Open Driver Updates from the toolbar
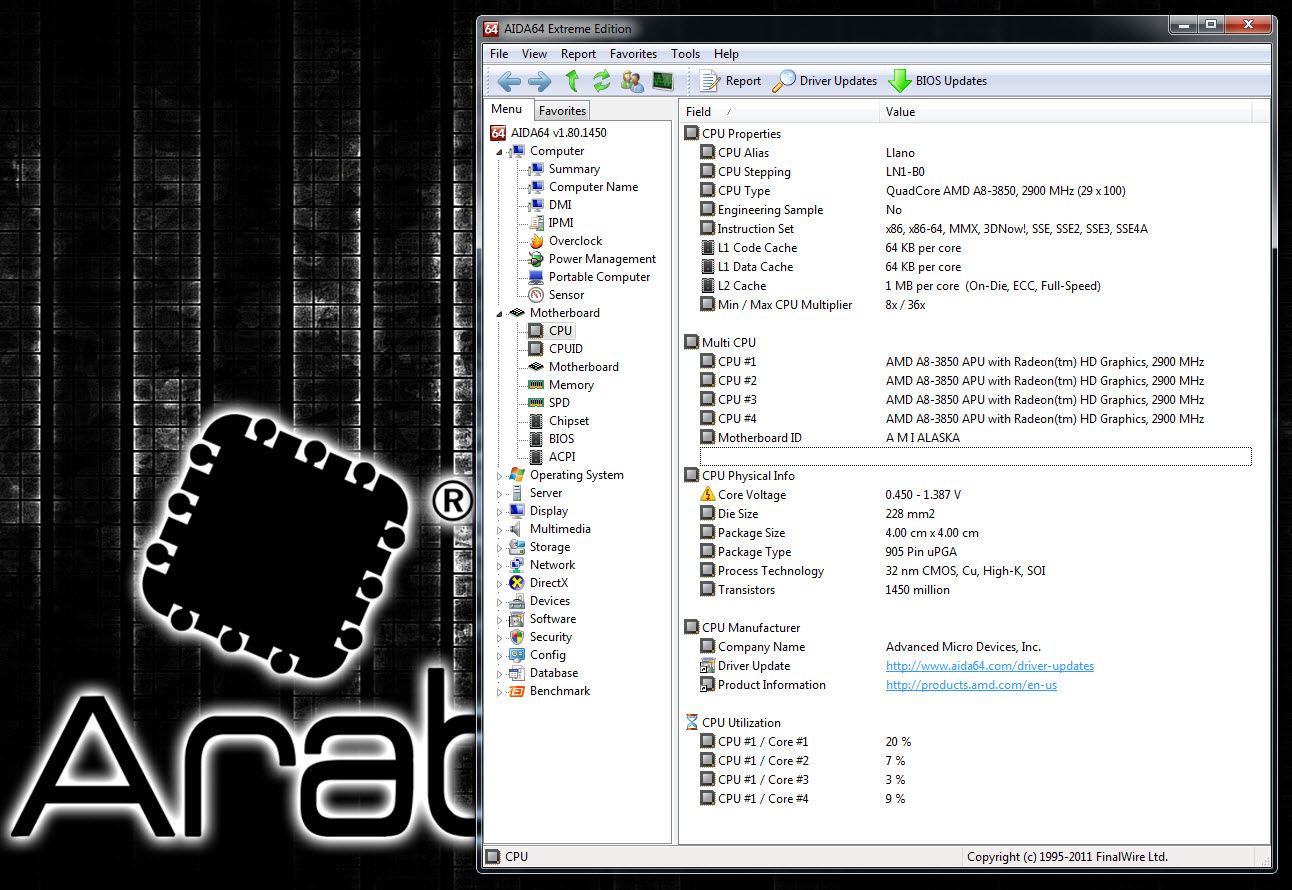This screenshot has height=890, width=1292. click(825, 81)
